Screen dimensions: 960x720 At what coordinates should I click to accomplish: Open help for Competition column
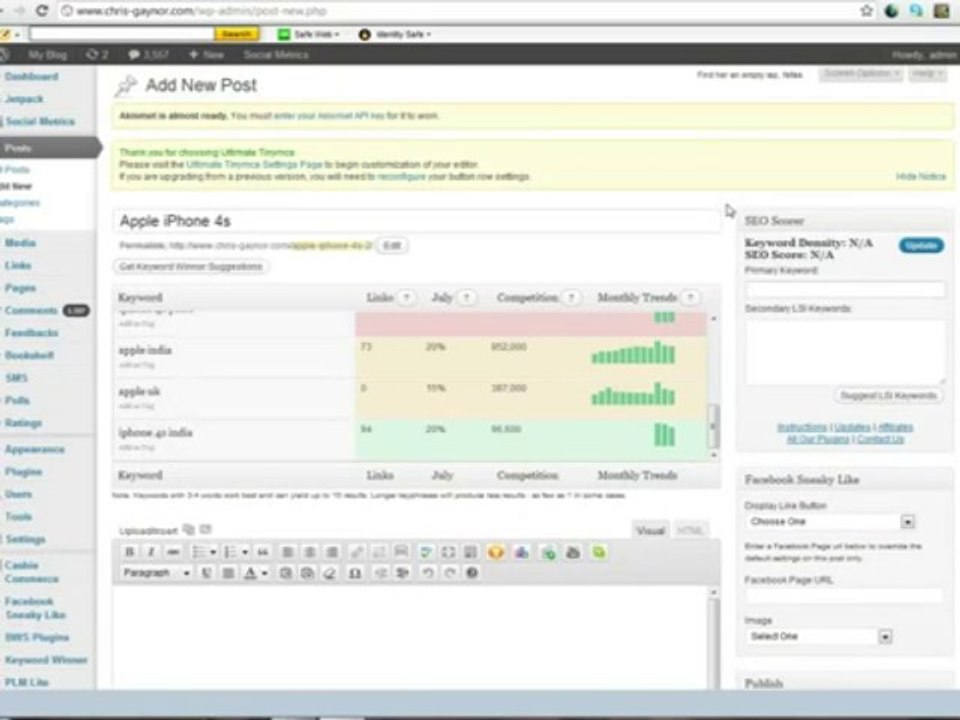coord(571,298)
